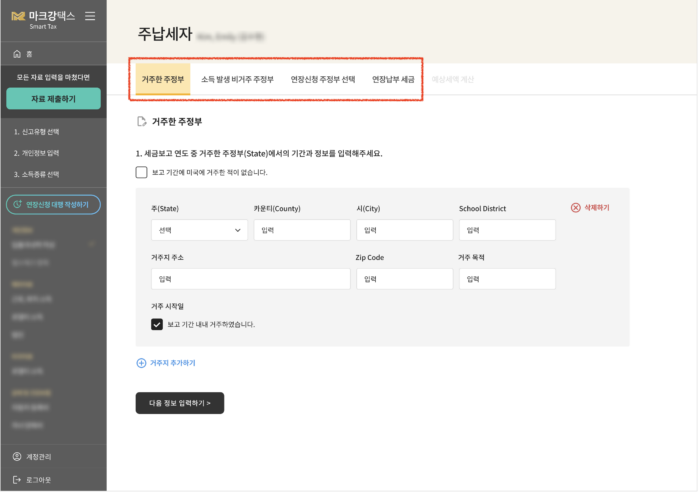Viewport: 700px width, 493px height.
Task: Open the 주(State) 선택 dropdown
Action: click(199, 230)
